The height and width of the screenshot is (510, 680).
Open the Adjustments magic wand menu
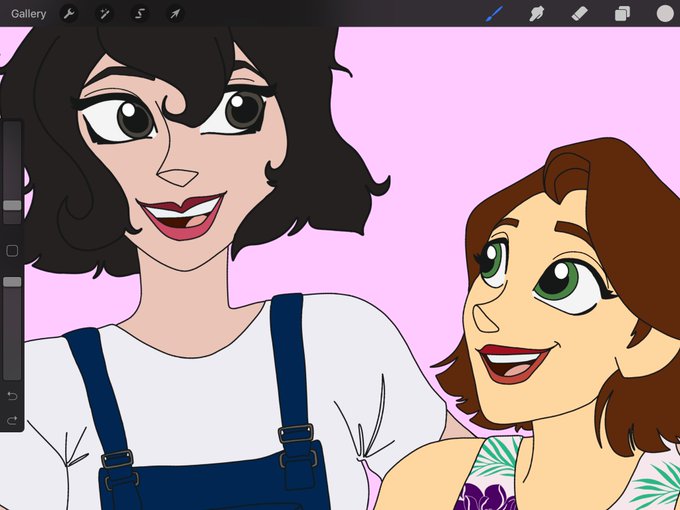[x=104, y=14]
